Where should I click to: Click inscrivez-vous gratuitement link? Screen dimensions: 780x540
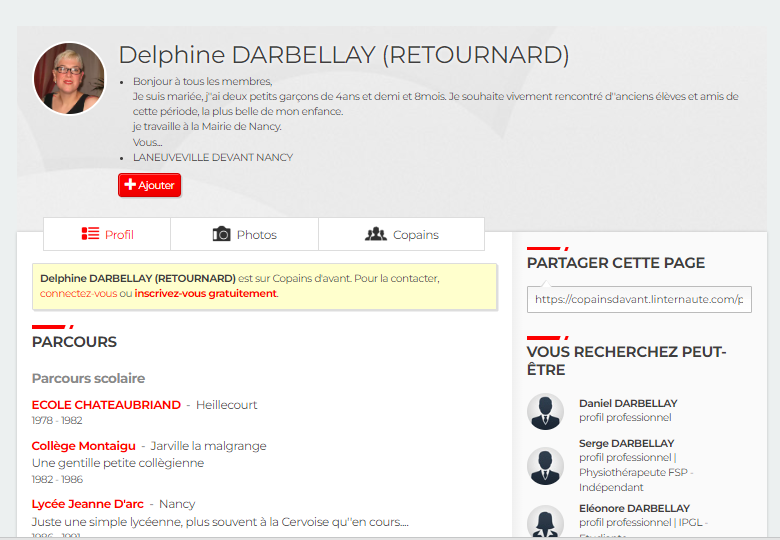(205, 293)
